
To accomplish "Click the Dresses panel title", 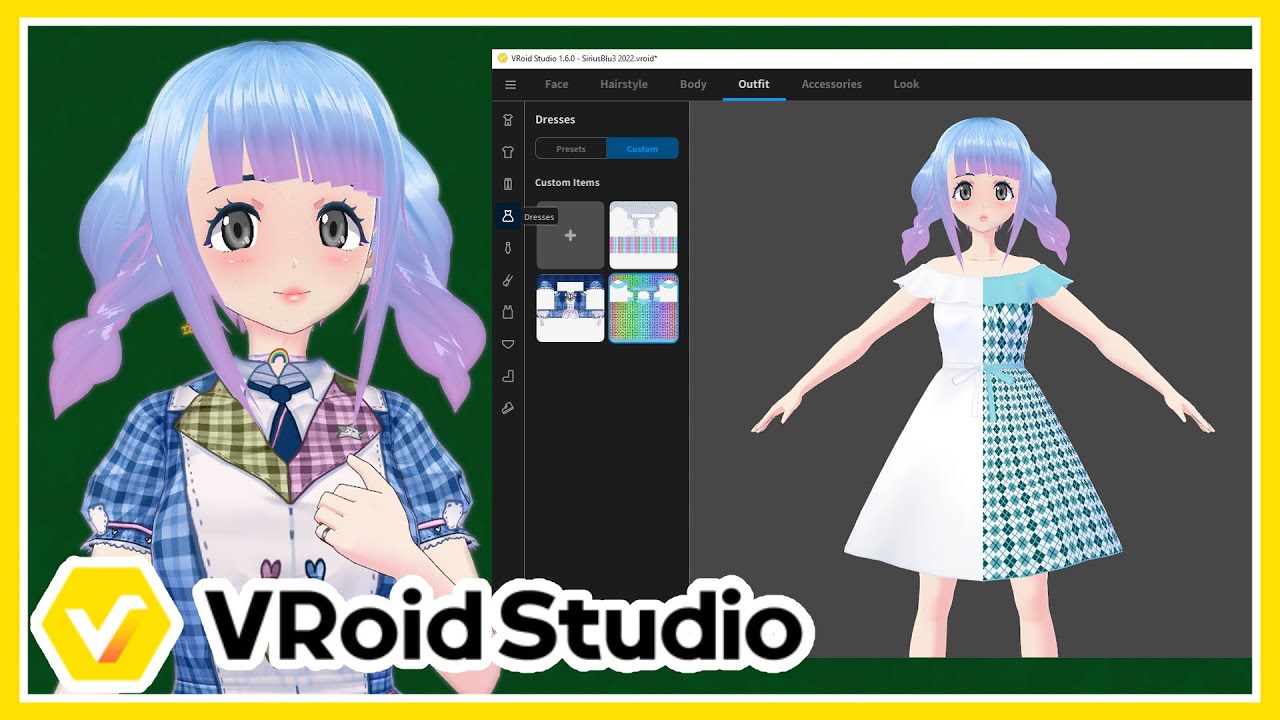I will click(x=555, y=120).
